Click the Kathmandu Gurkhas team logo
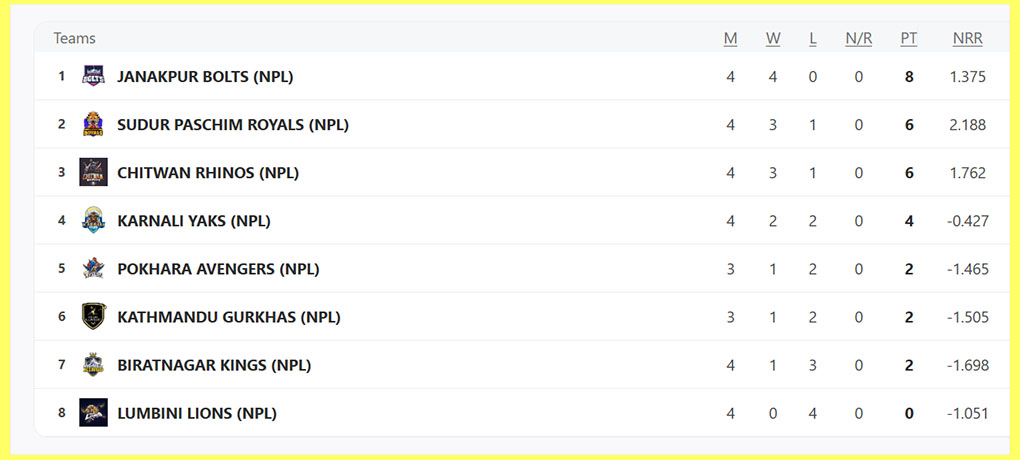 [x=93, y=316]
